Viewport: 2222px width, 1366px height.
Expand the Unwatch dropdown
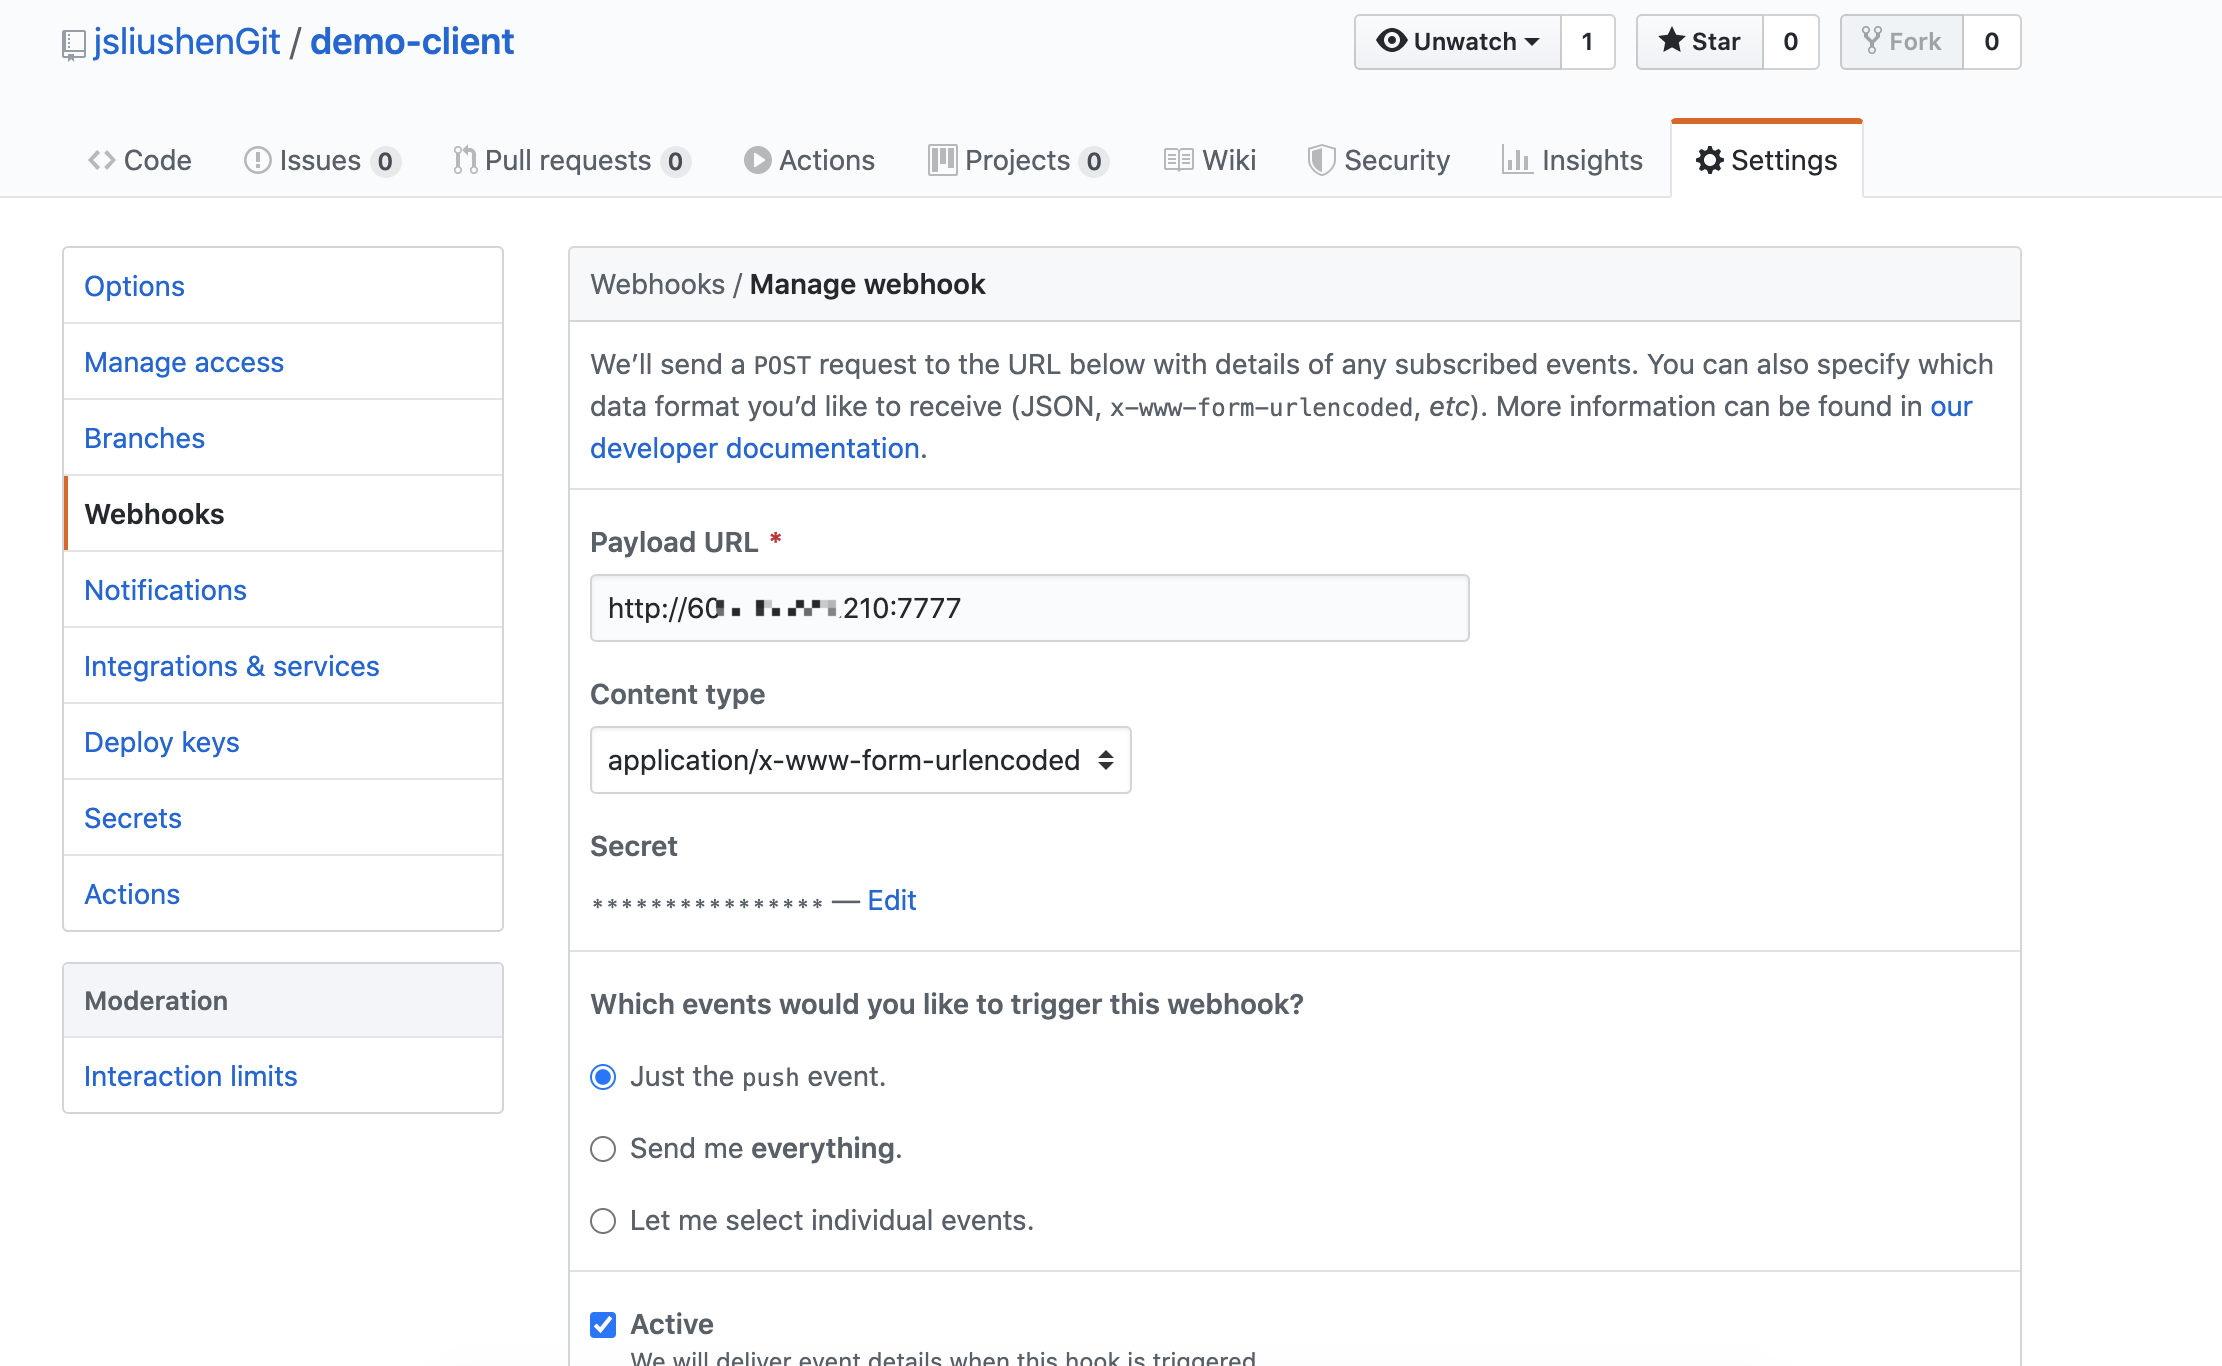point(1458,42)
